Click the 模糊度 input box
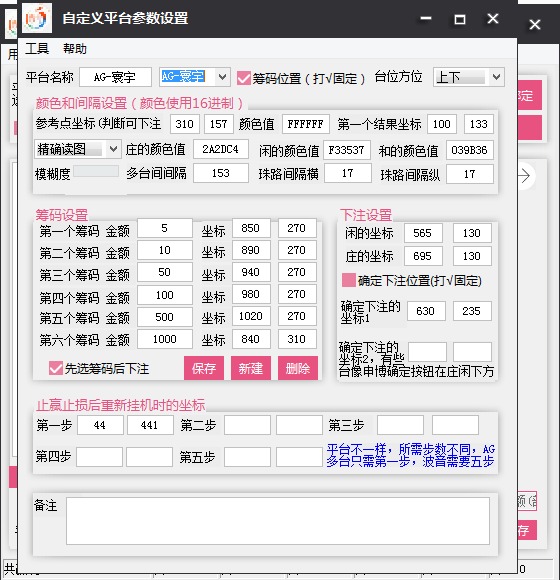 (96, 171)
